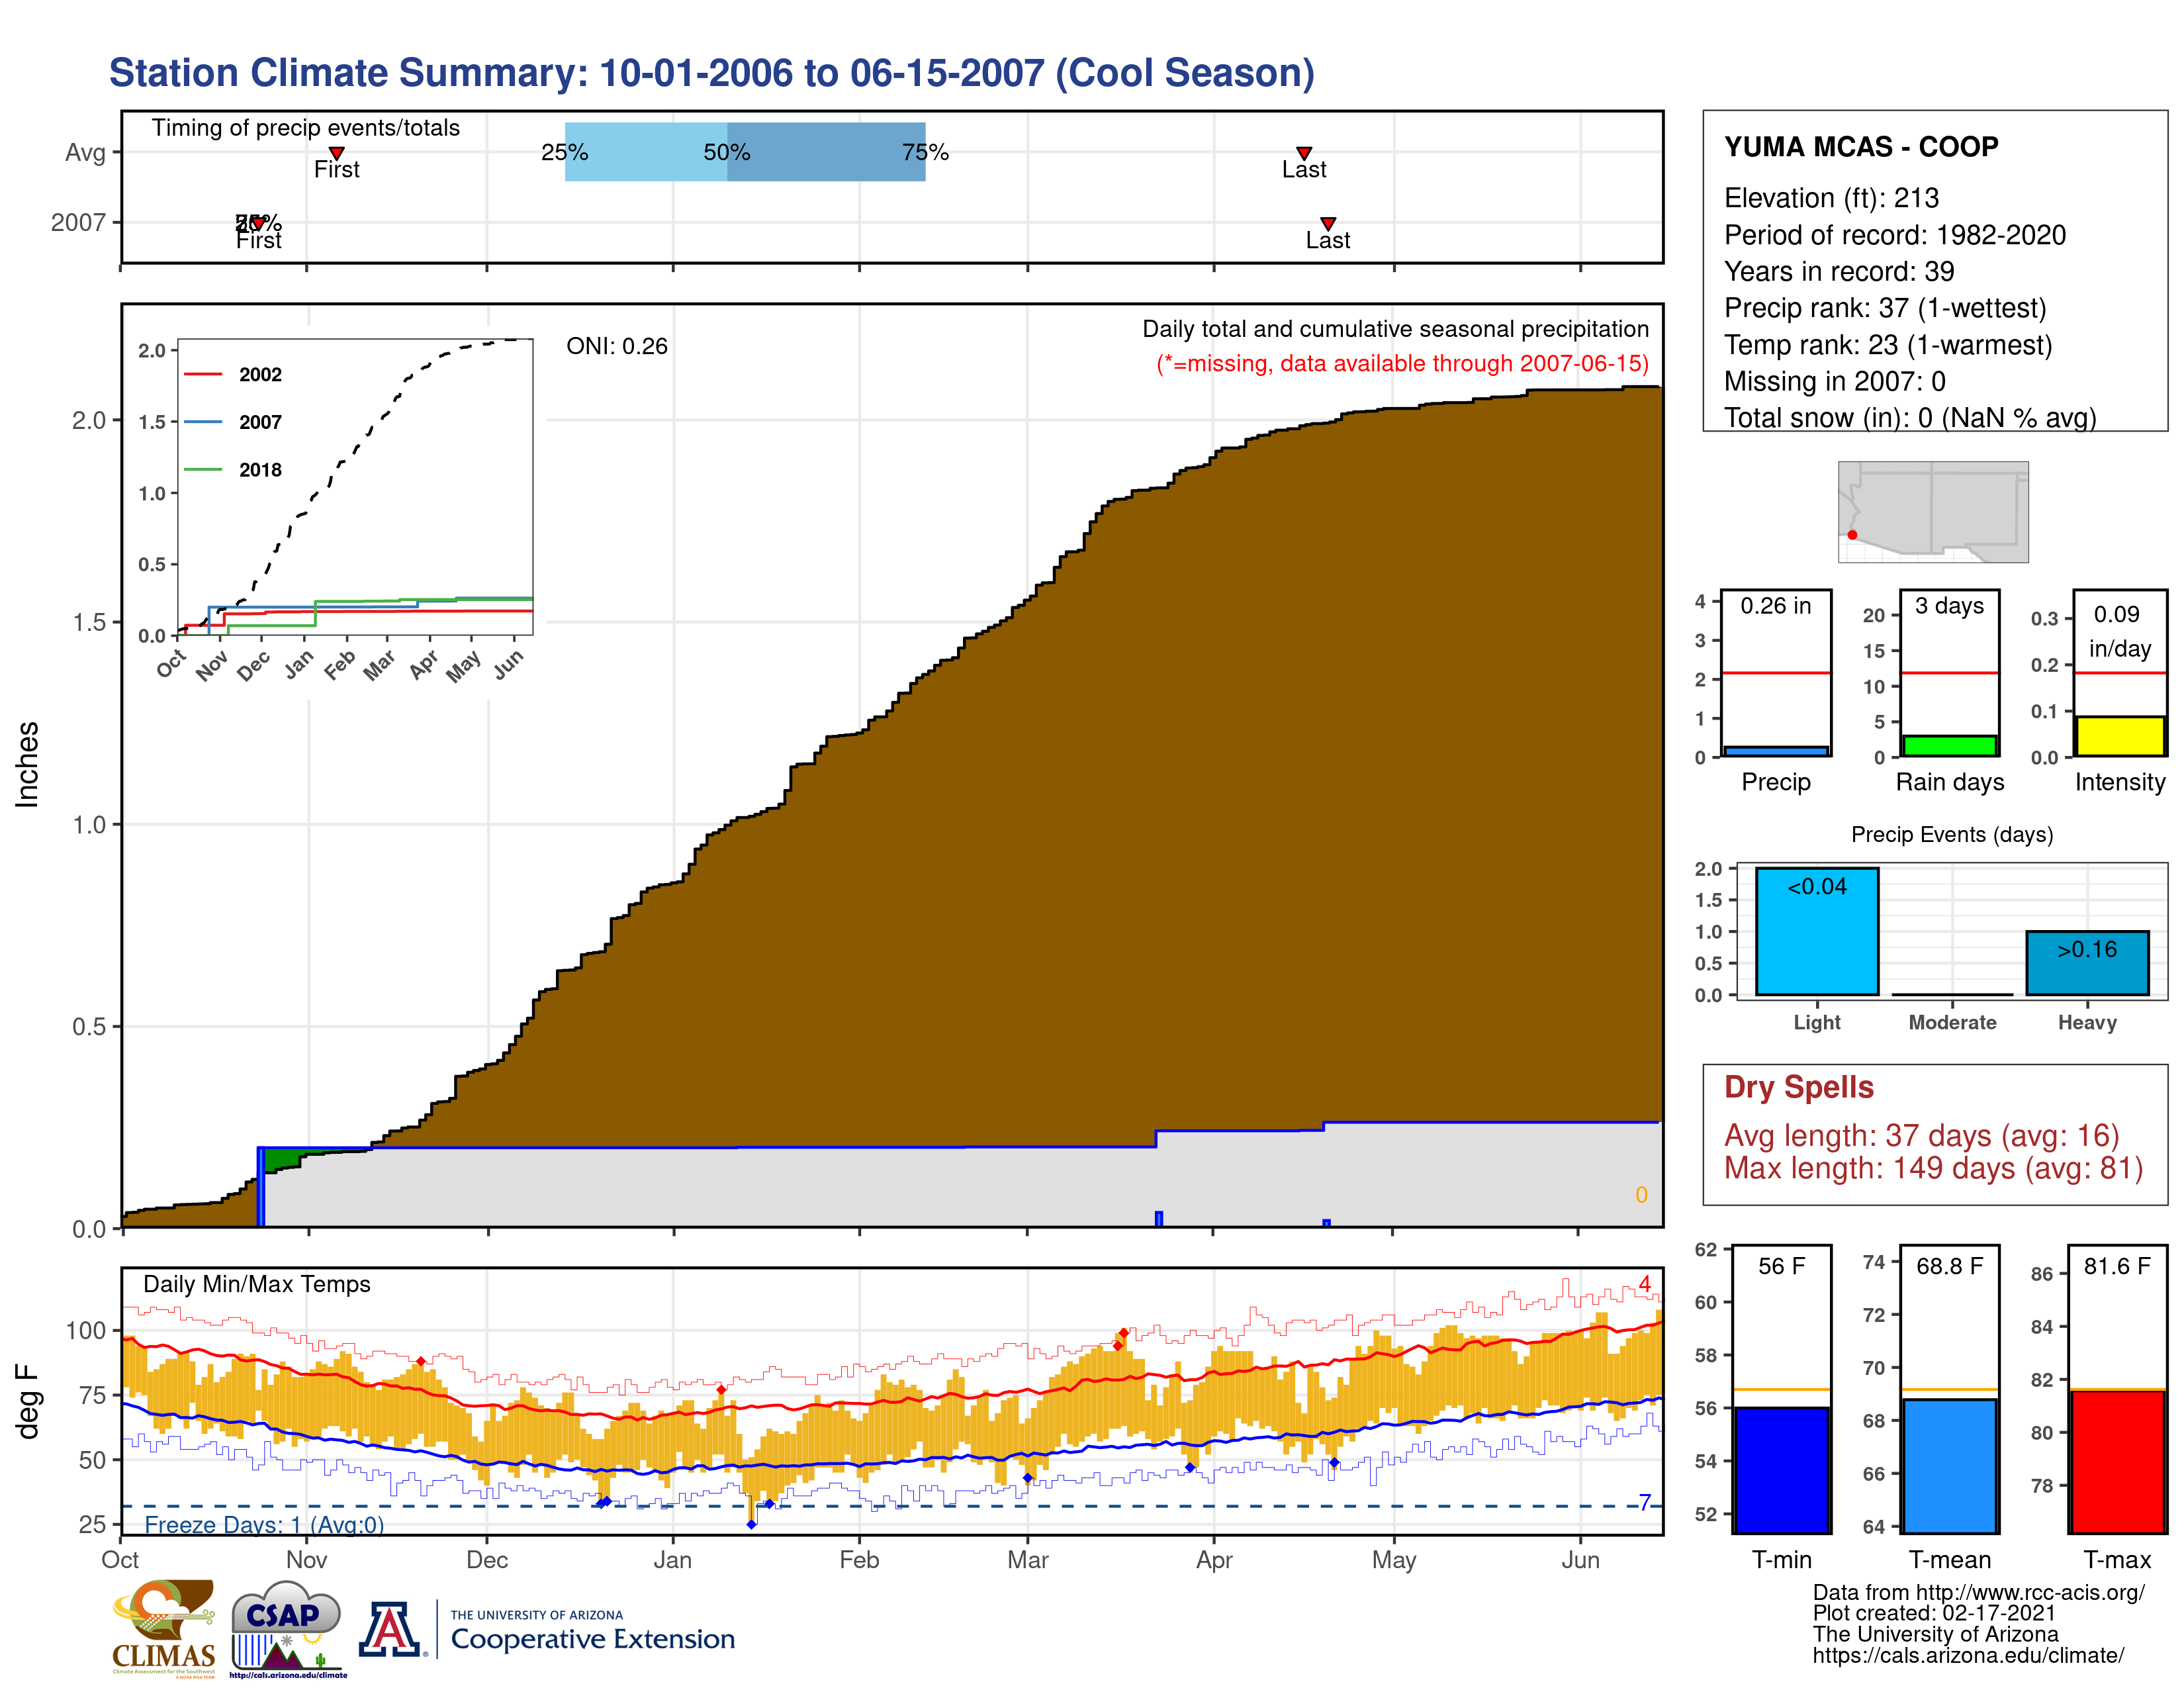This screenshot has width=2184, height=1688.
Task: Click the red '4' count on temperature chart
Action: coord(1644,1284)
